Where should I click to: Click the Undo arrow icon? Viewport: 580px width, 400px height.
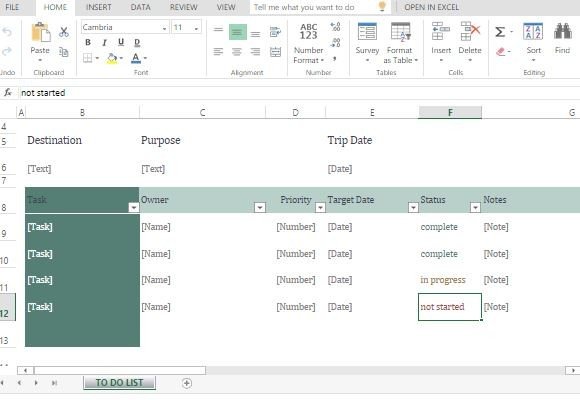[7, 32]
